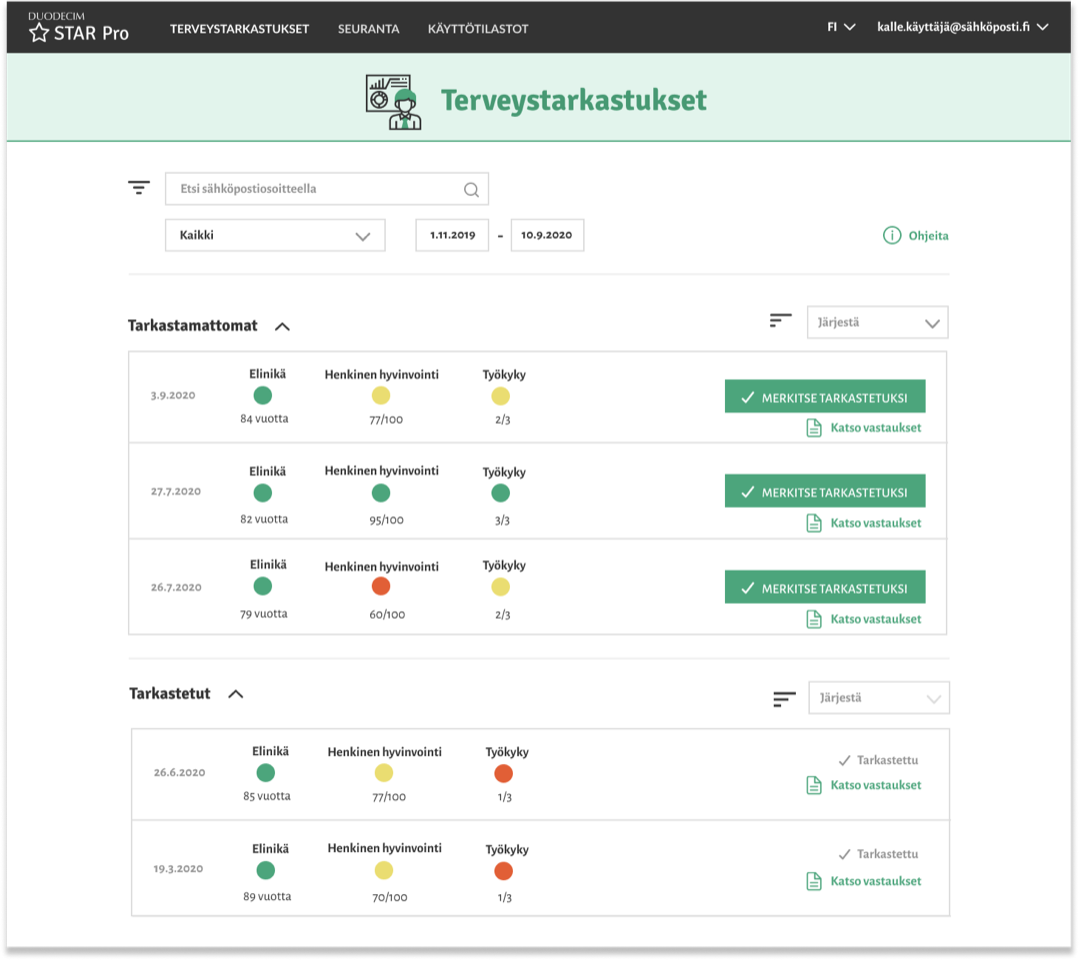Open Katso vastaukset for 19.3.2020
1079x960 pixels.
[x=876, y=882]
